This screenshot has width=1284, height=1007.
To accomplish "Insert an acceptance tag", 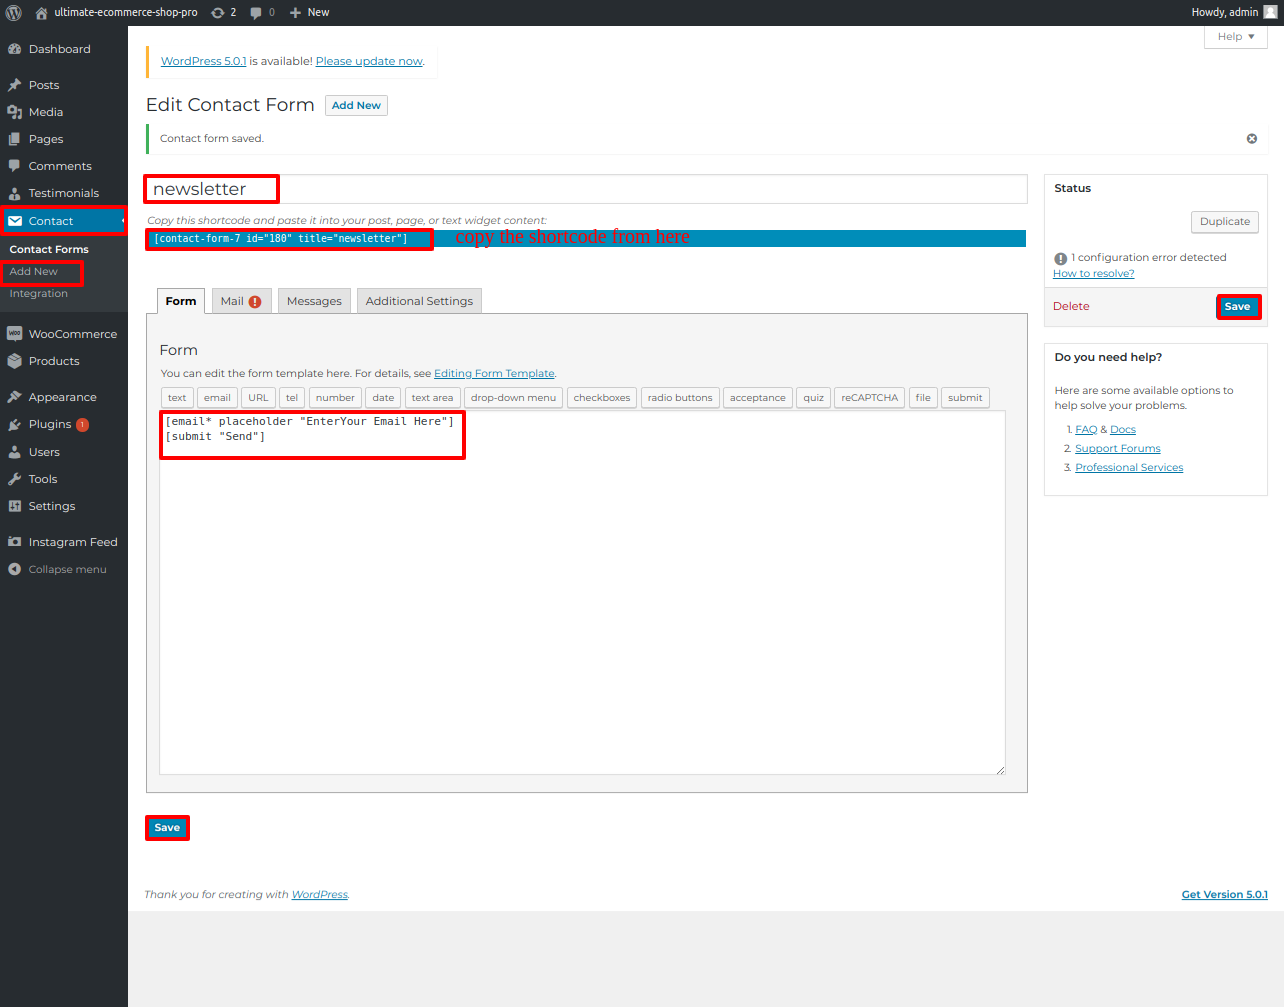I will click(x=758, y=398).
